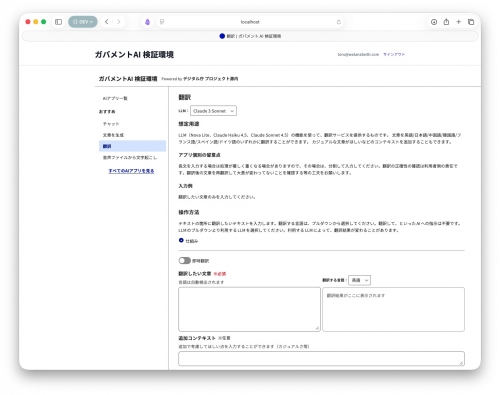Click the 操作方法 heading
This screenshot has height=395, width=500.
pos(189,212)
